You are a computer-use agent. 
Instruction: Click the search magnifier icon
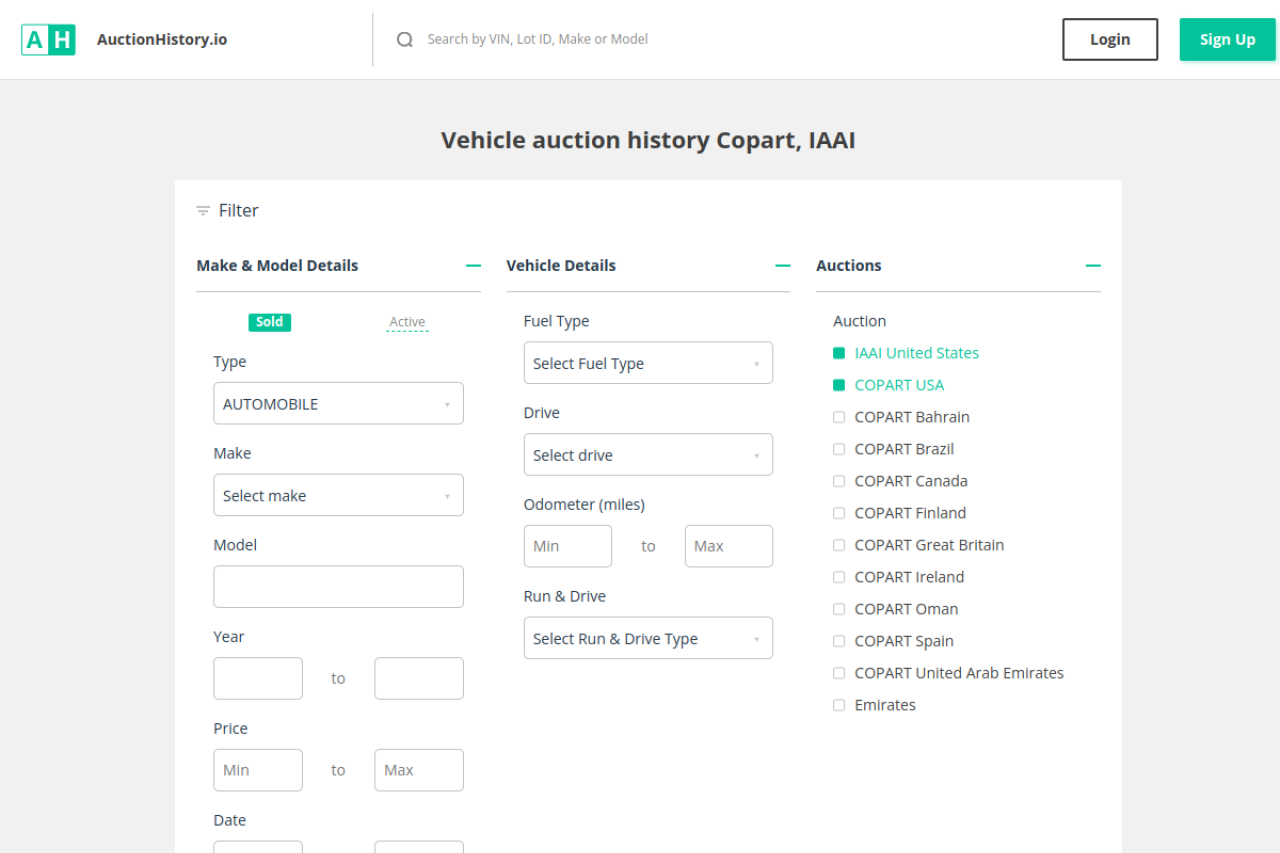(405, 40)
